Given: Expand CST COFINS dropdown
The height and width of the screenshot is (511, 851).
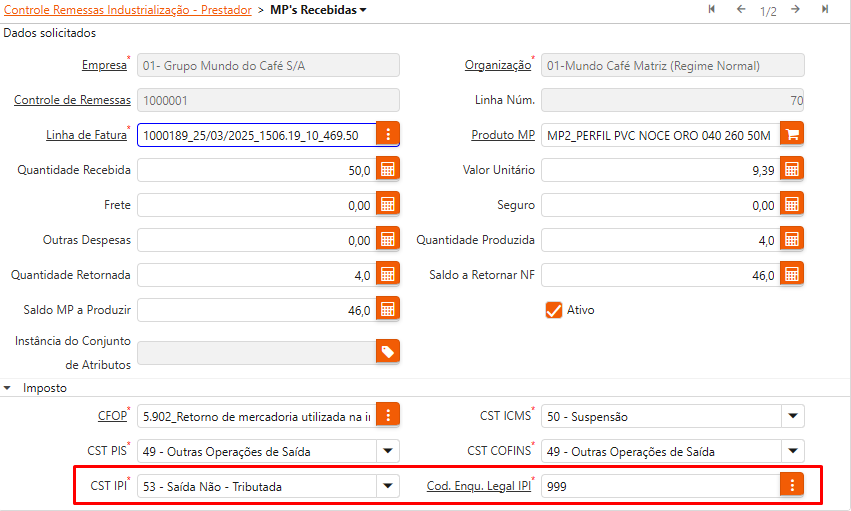Looking at the screenshot, I should (793, 451).
